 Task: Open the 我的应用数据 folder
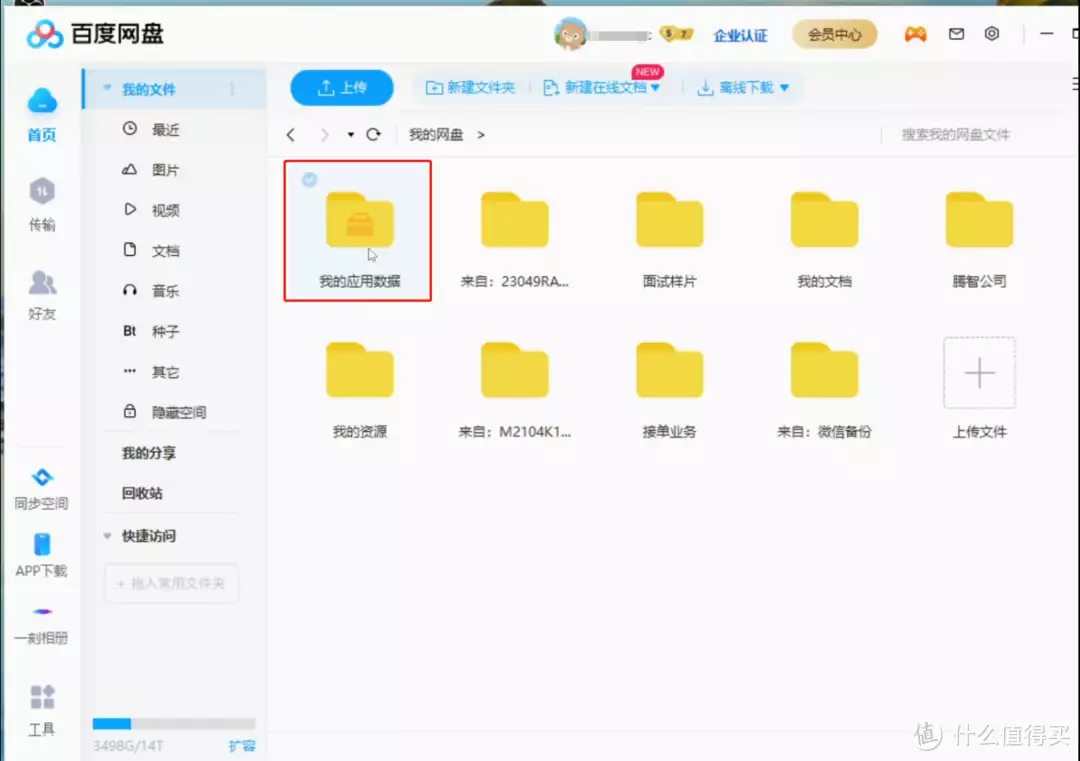[360, 231]
